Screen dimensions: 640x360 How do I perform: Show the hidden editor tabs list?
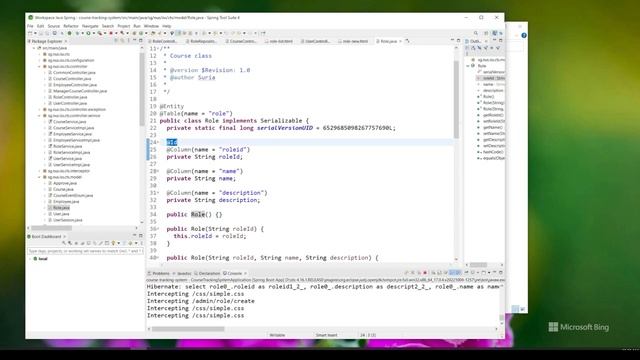[x=407, y=41]
